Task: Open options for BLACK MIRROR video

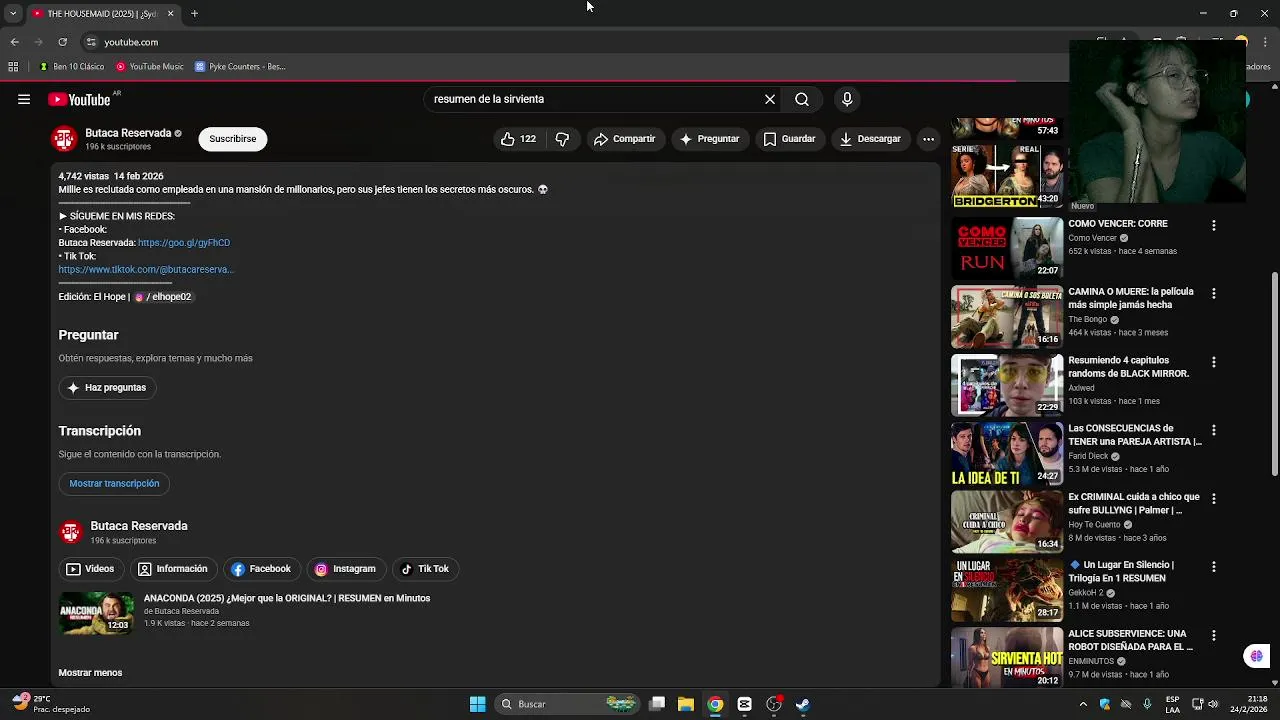Action: (x=1214, y=362)
